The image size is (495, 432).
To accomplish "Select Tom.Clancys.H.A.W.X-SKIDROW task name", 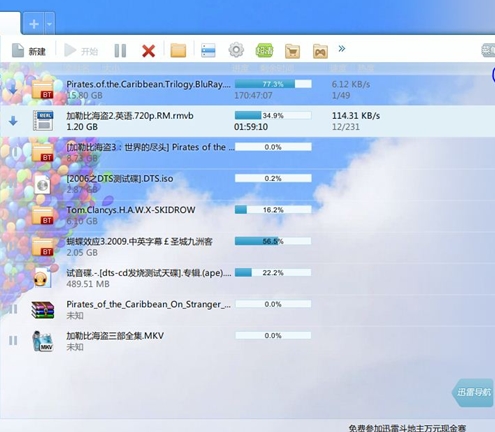I will [131, 210].
